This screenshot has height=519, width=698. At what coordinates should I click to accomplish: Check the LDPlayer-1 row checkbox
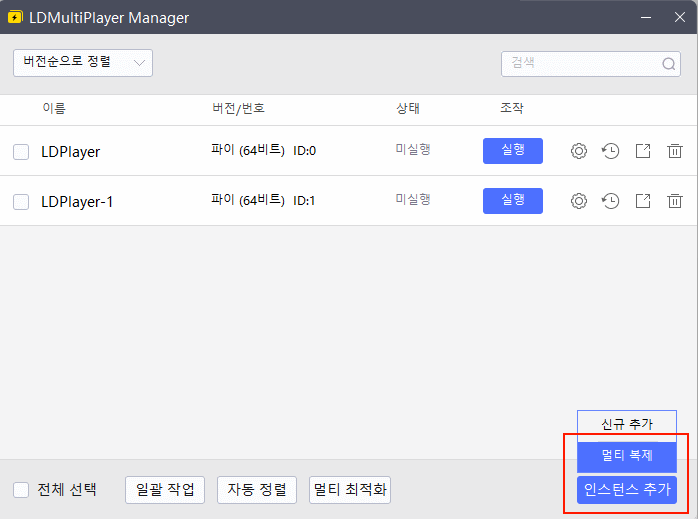21,202
